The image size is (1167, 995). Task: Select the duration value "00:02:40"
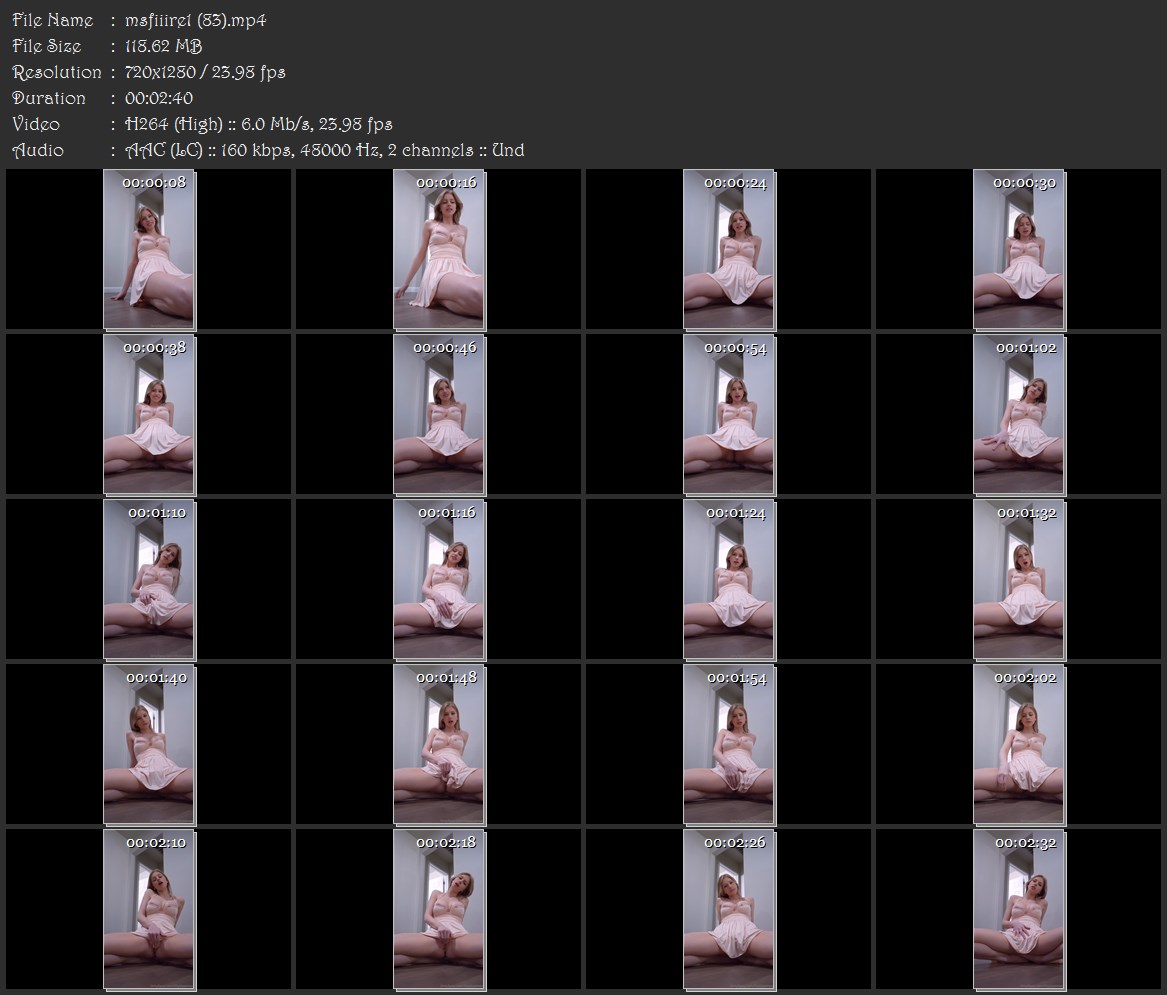[159, 98]
